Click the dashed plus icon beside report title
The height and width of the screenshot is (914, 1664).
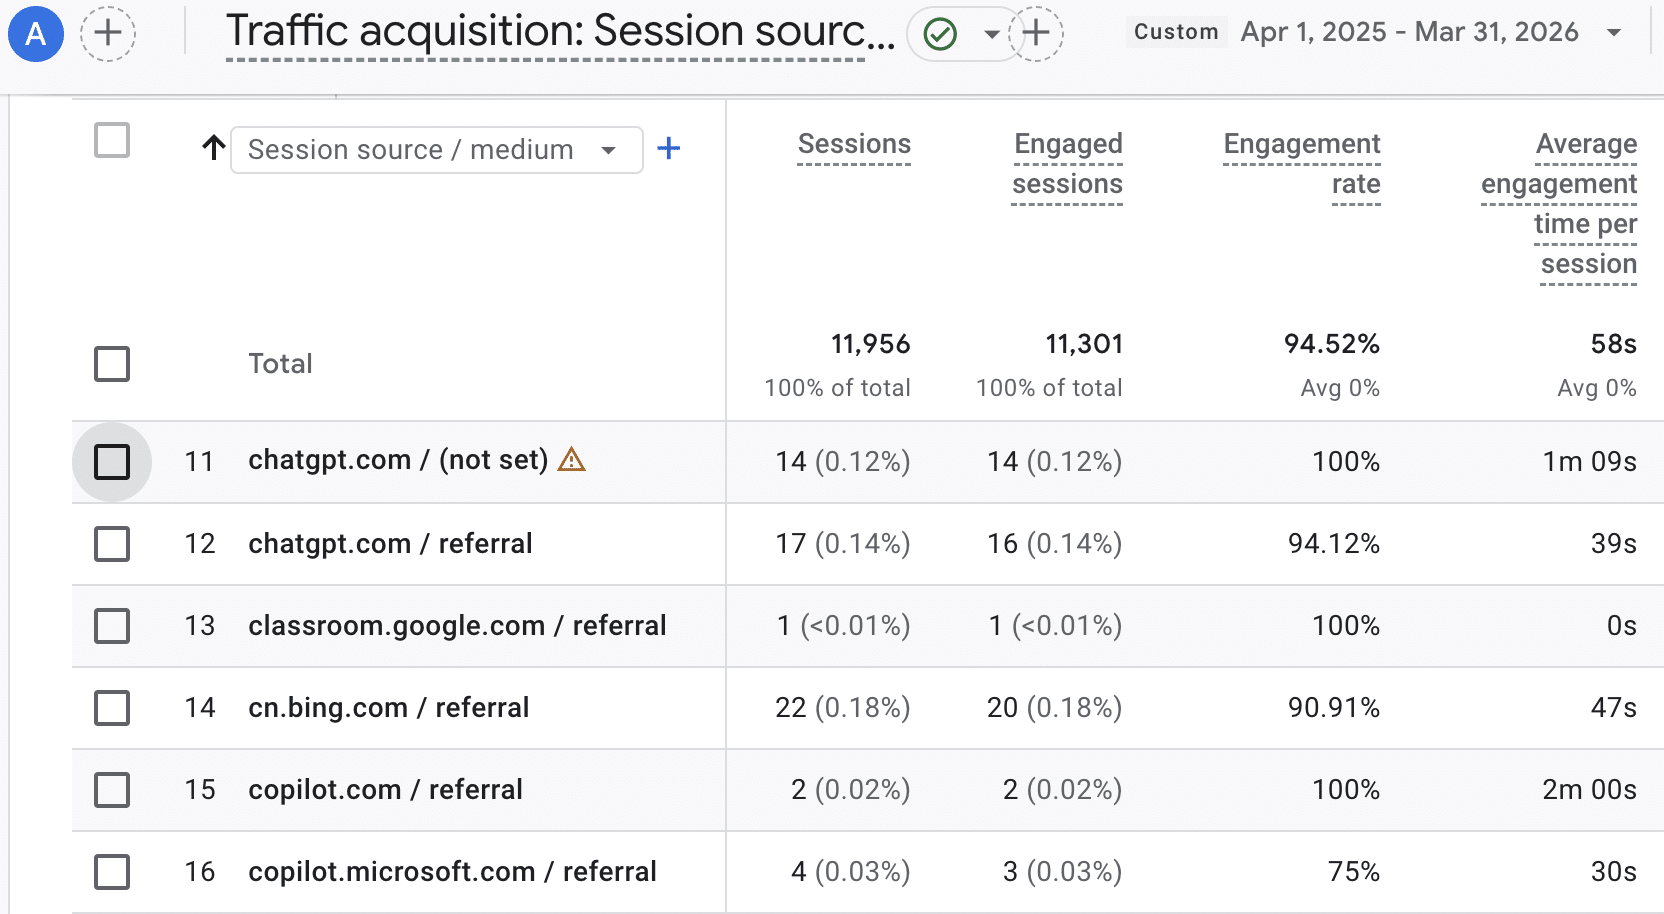click(1036, 34)
